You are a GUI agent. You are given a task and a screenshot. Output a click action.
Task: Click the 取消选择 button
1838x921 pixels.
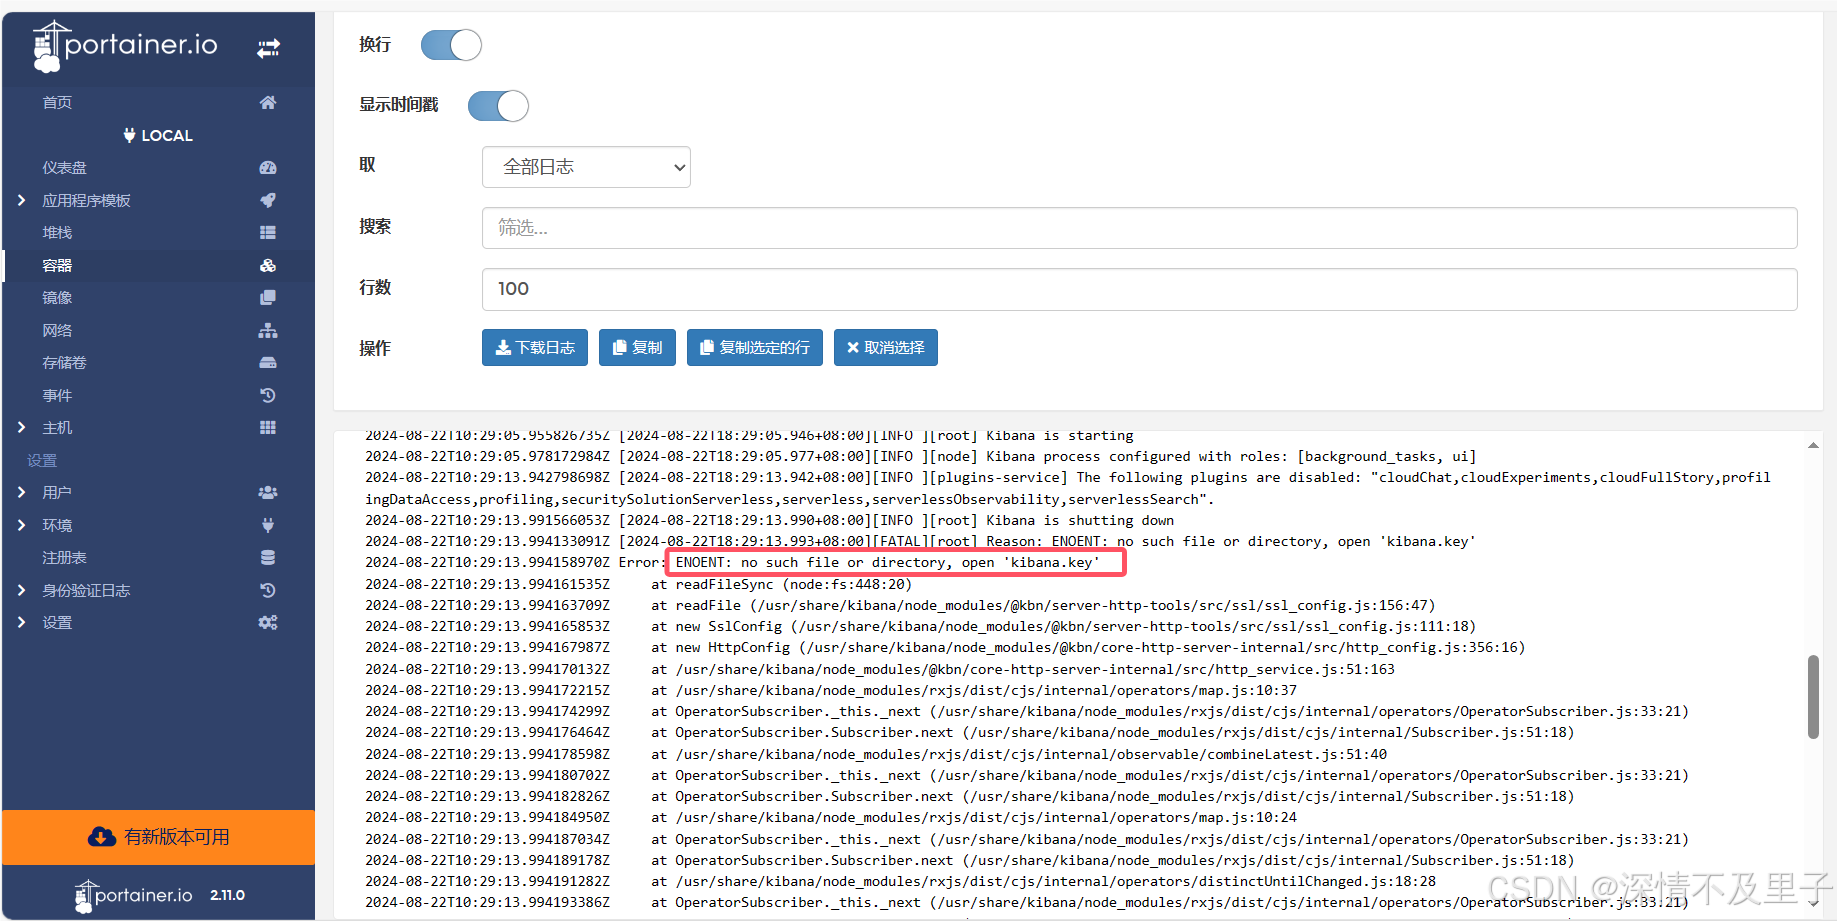886,347
